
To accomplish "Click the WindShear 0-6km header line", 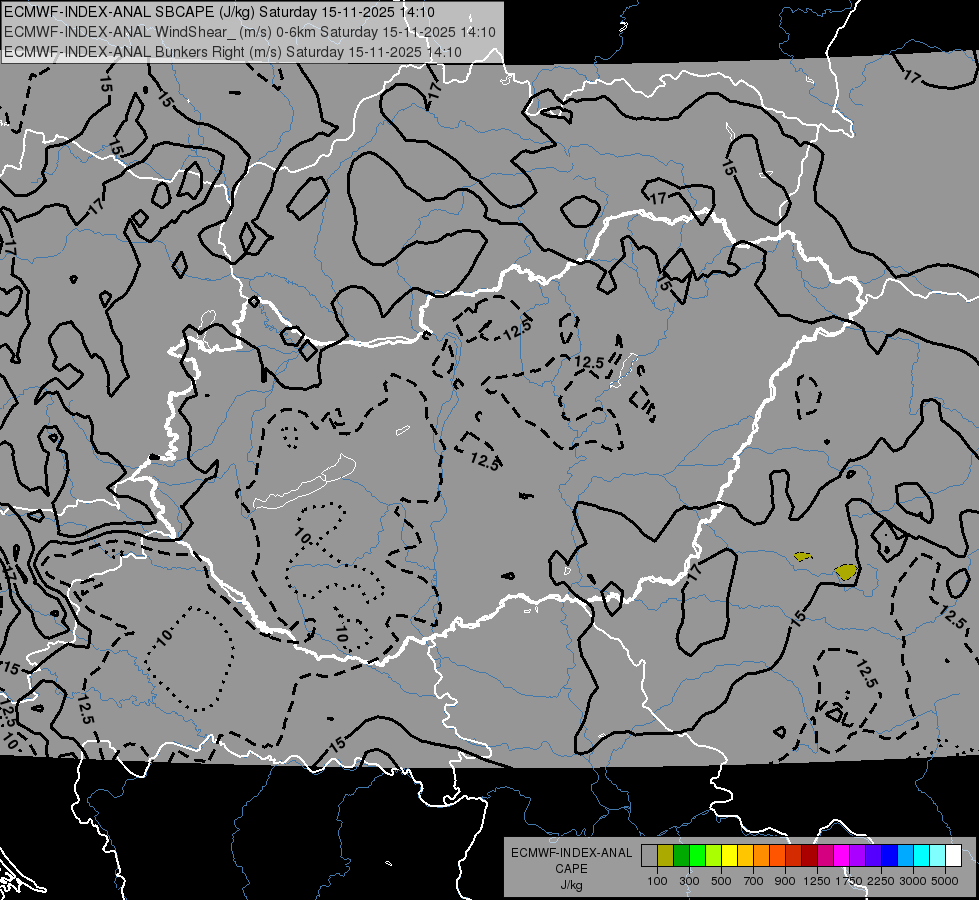I will click(250, 32).
